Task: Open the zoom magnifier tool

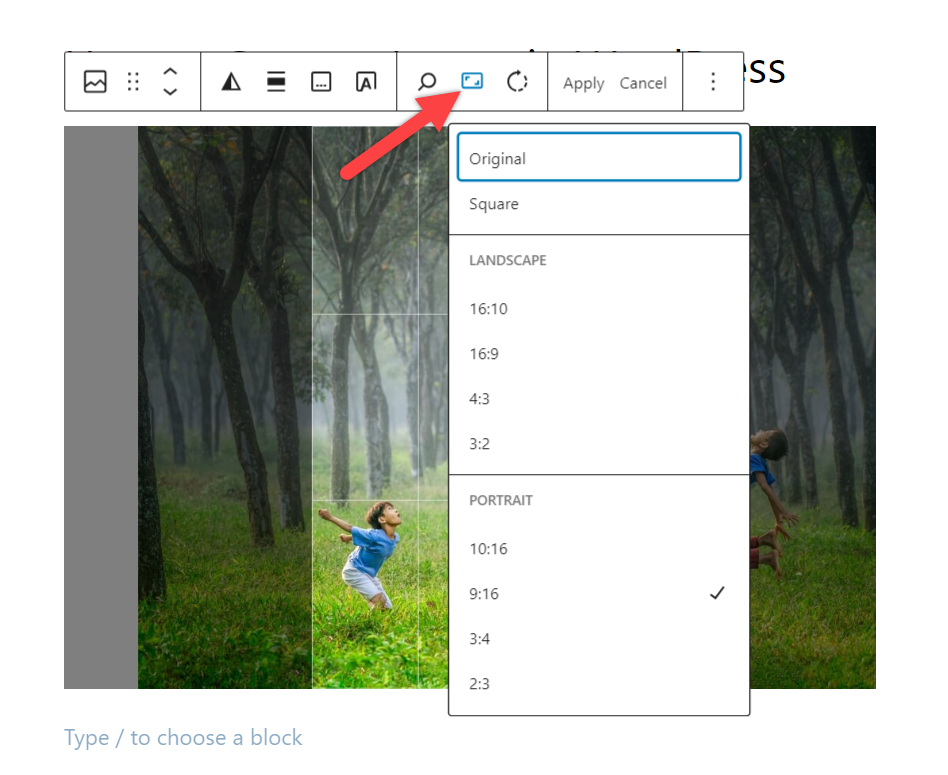Action: [x=427, y=82]
